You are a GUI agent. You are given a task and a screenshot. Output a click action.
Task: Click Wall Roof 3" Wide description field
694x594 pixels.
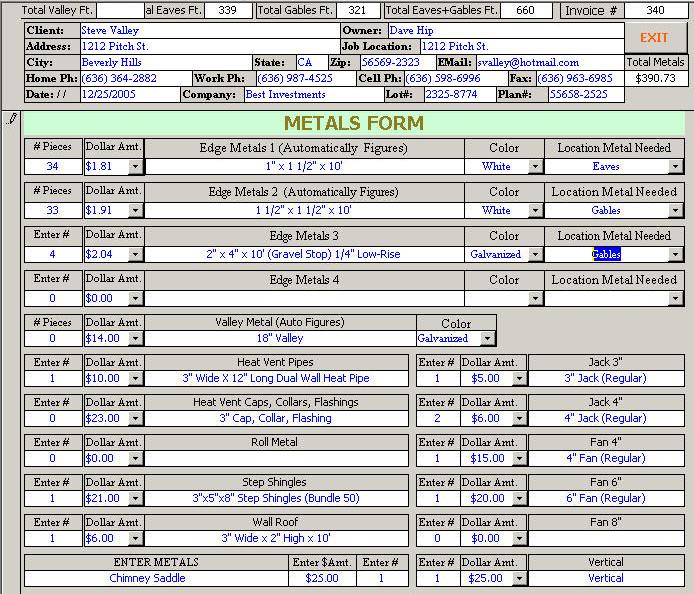coord(276,538)
